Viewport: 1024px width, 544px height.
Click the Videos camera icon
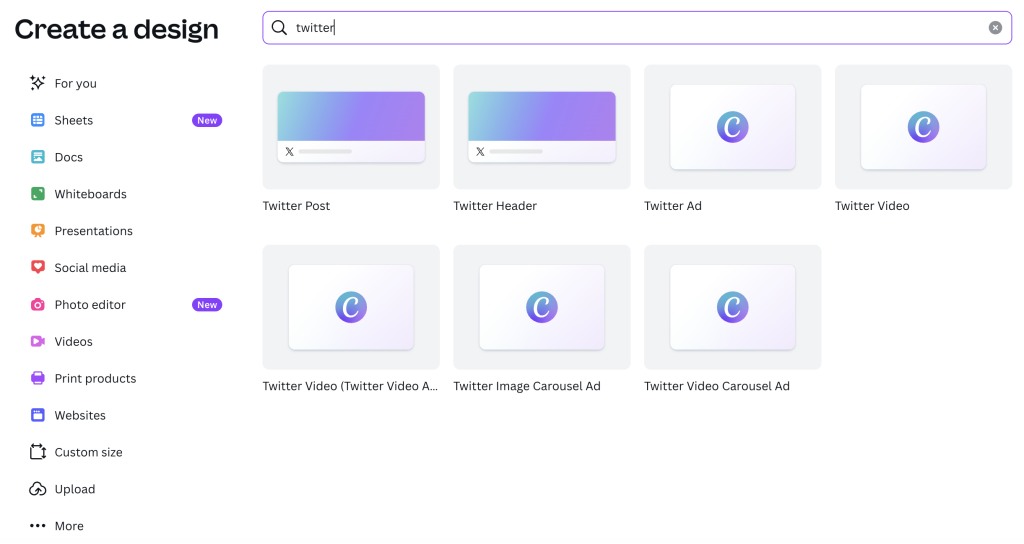pos(38,342)
